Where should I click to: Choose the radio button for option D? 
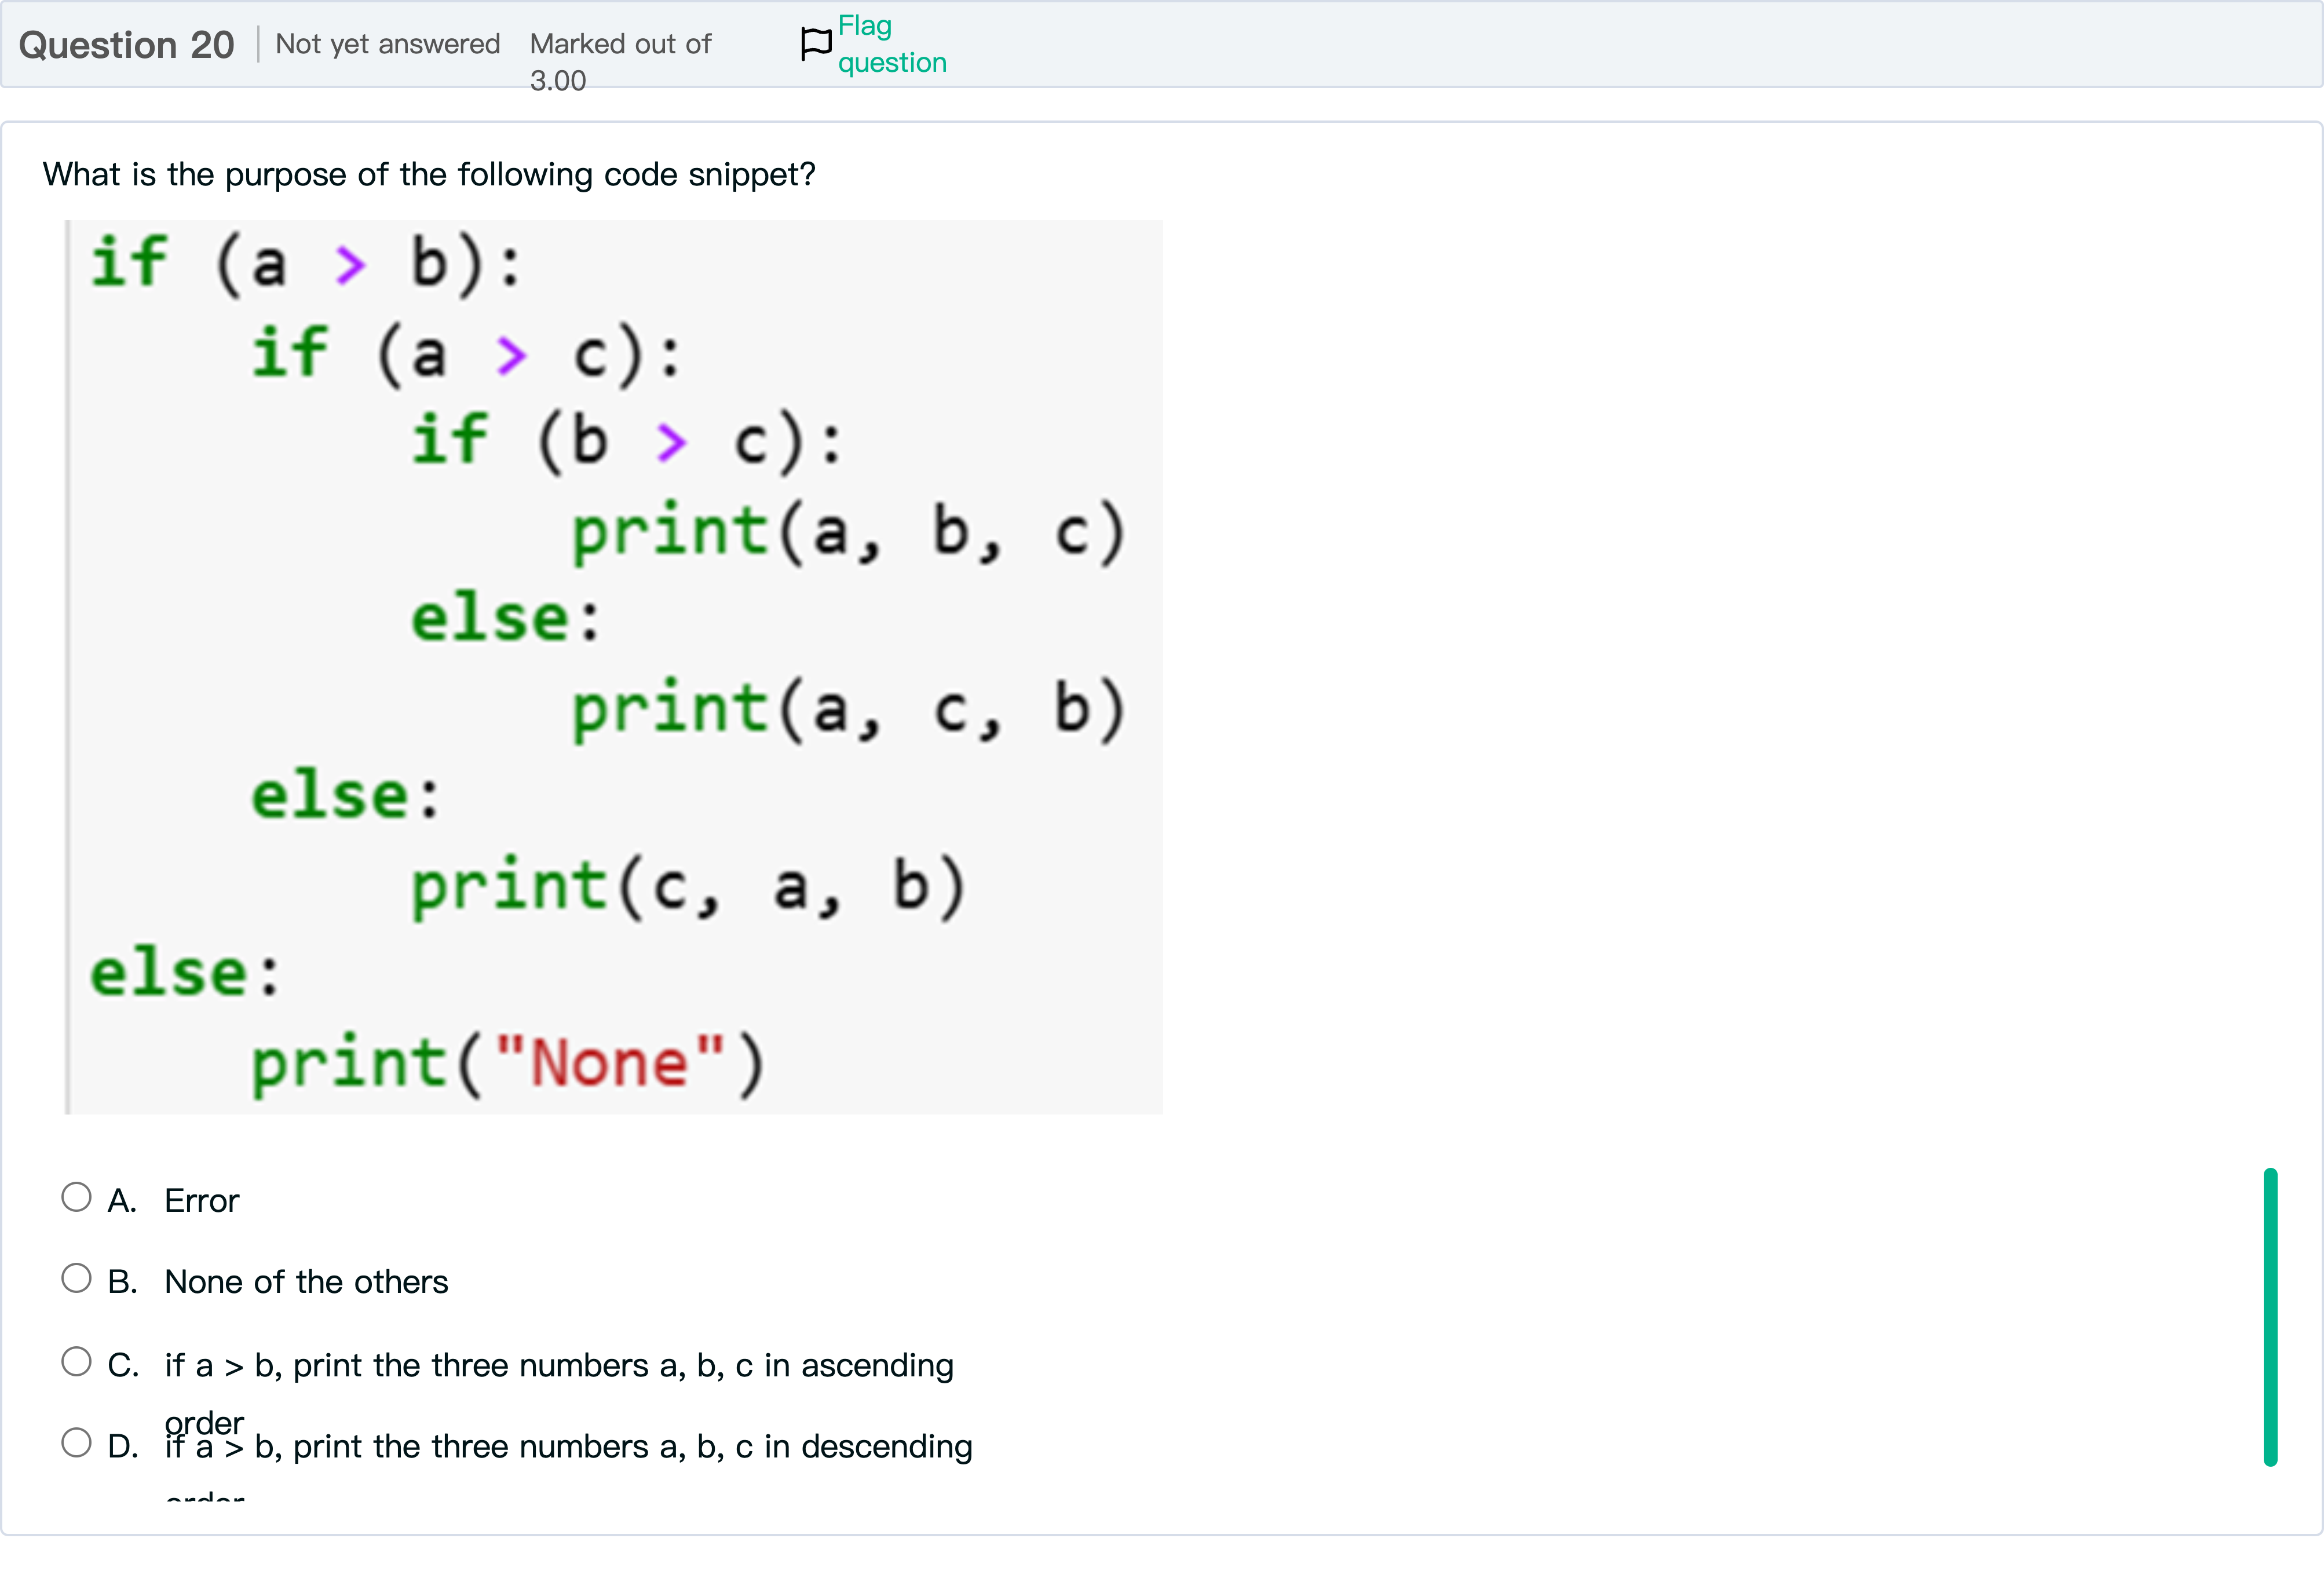(x=76, y=1442)
